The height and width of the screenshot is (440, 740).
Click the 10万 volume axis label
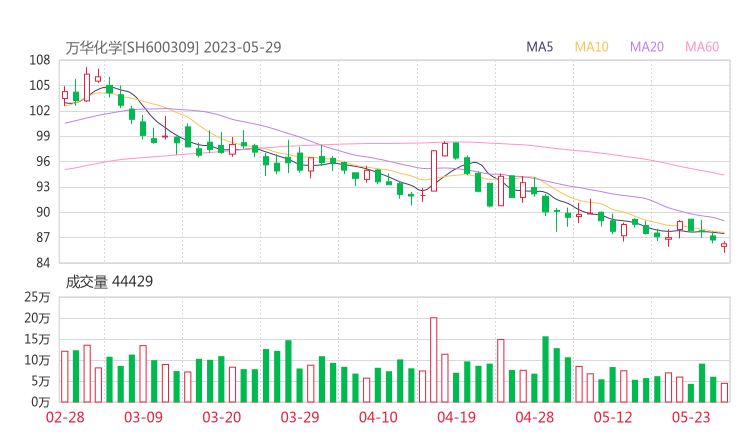click(x=37, y=360)
